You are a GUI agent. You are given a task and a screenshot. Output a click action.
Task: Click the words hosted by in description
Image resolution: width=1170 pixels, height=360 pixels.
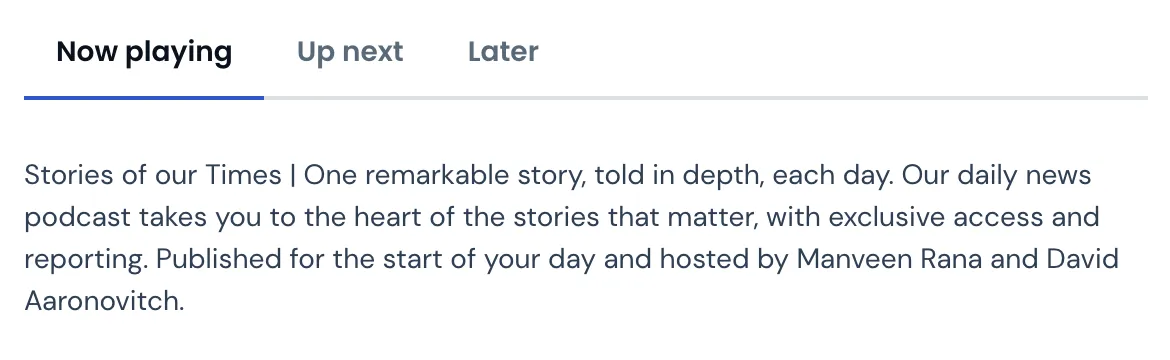pyautogui.click(x=724, y=260)
